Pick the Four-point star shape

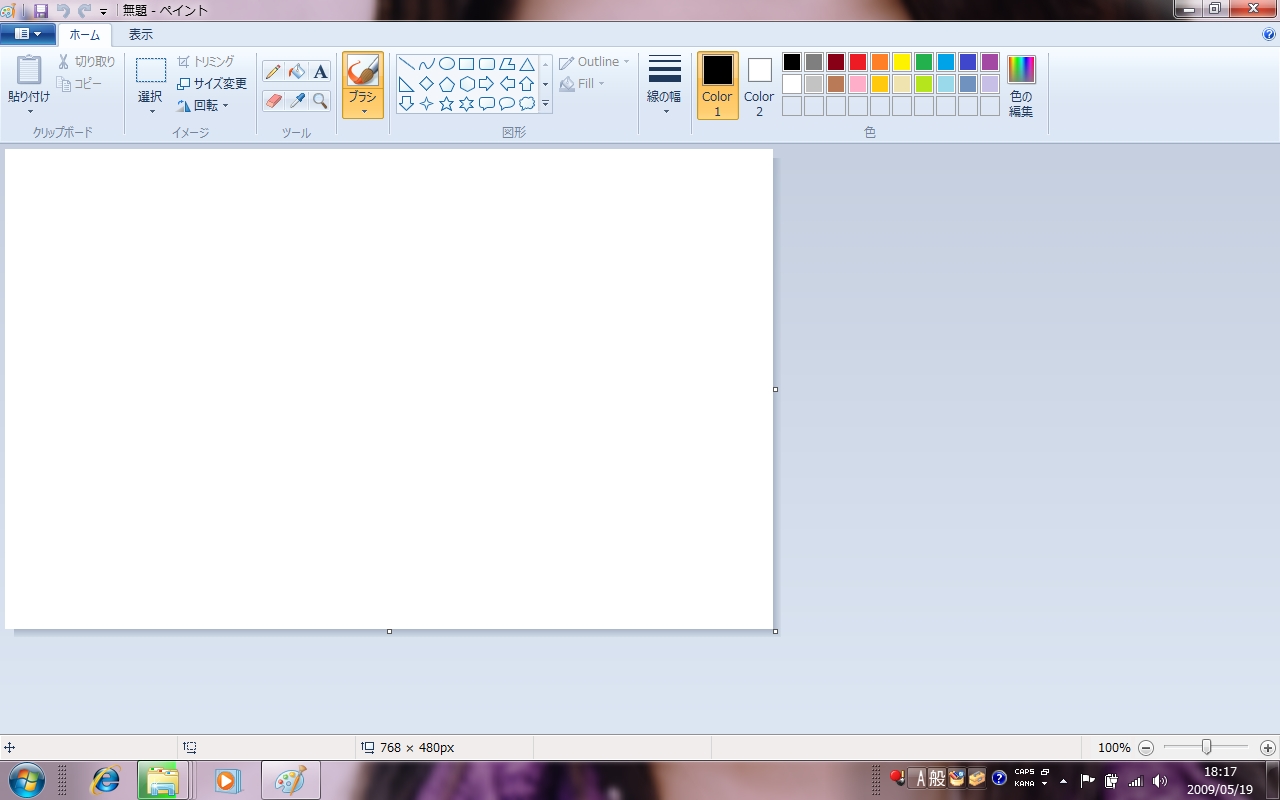[427, 103]
